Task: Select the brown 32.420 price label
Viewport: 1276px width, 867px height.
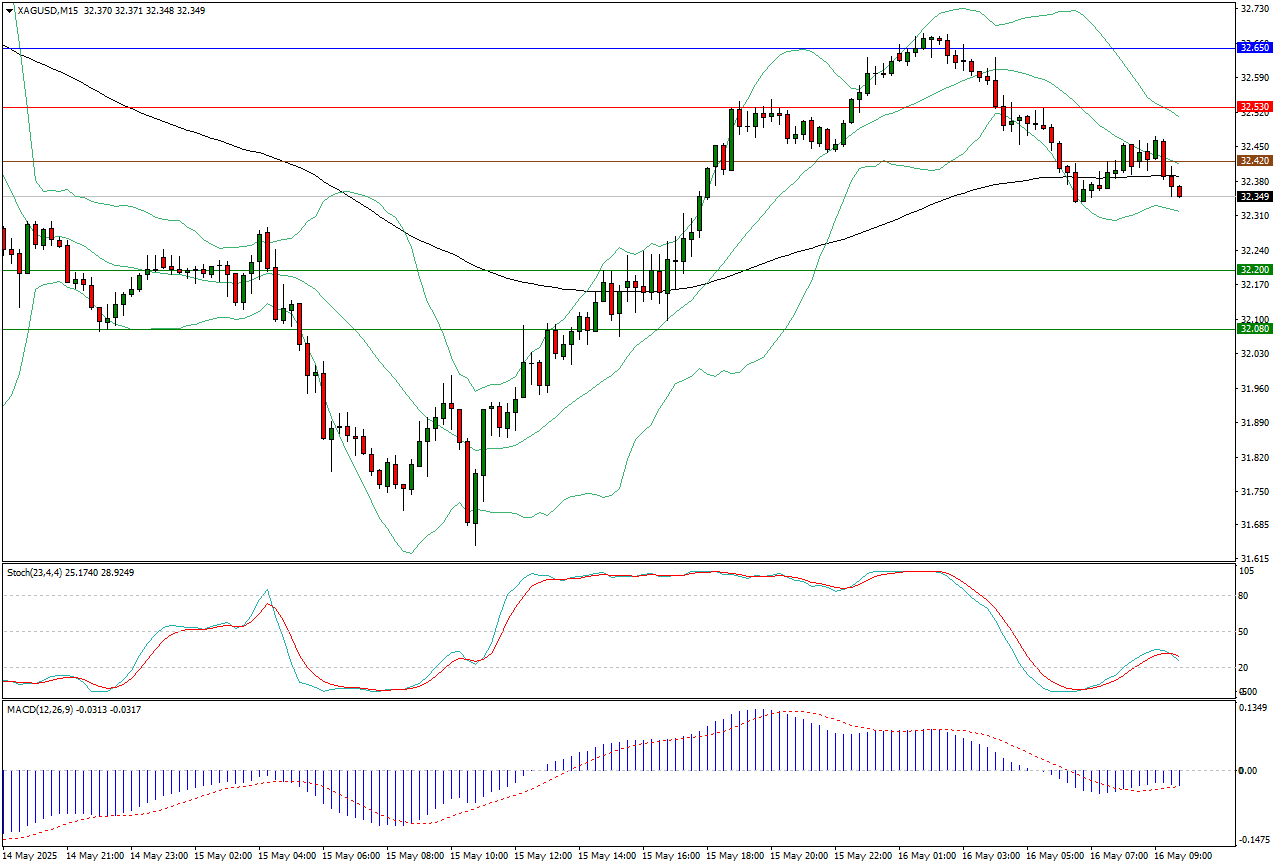Action: [1254, 161]
